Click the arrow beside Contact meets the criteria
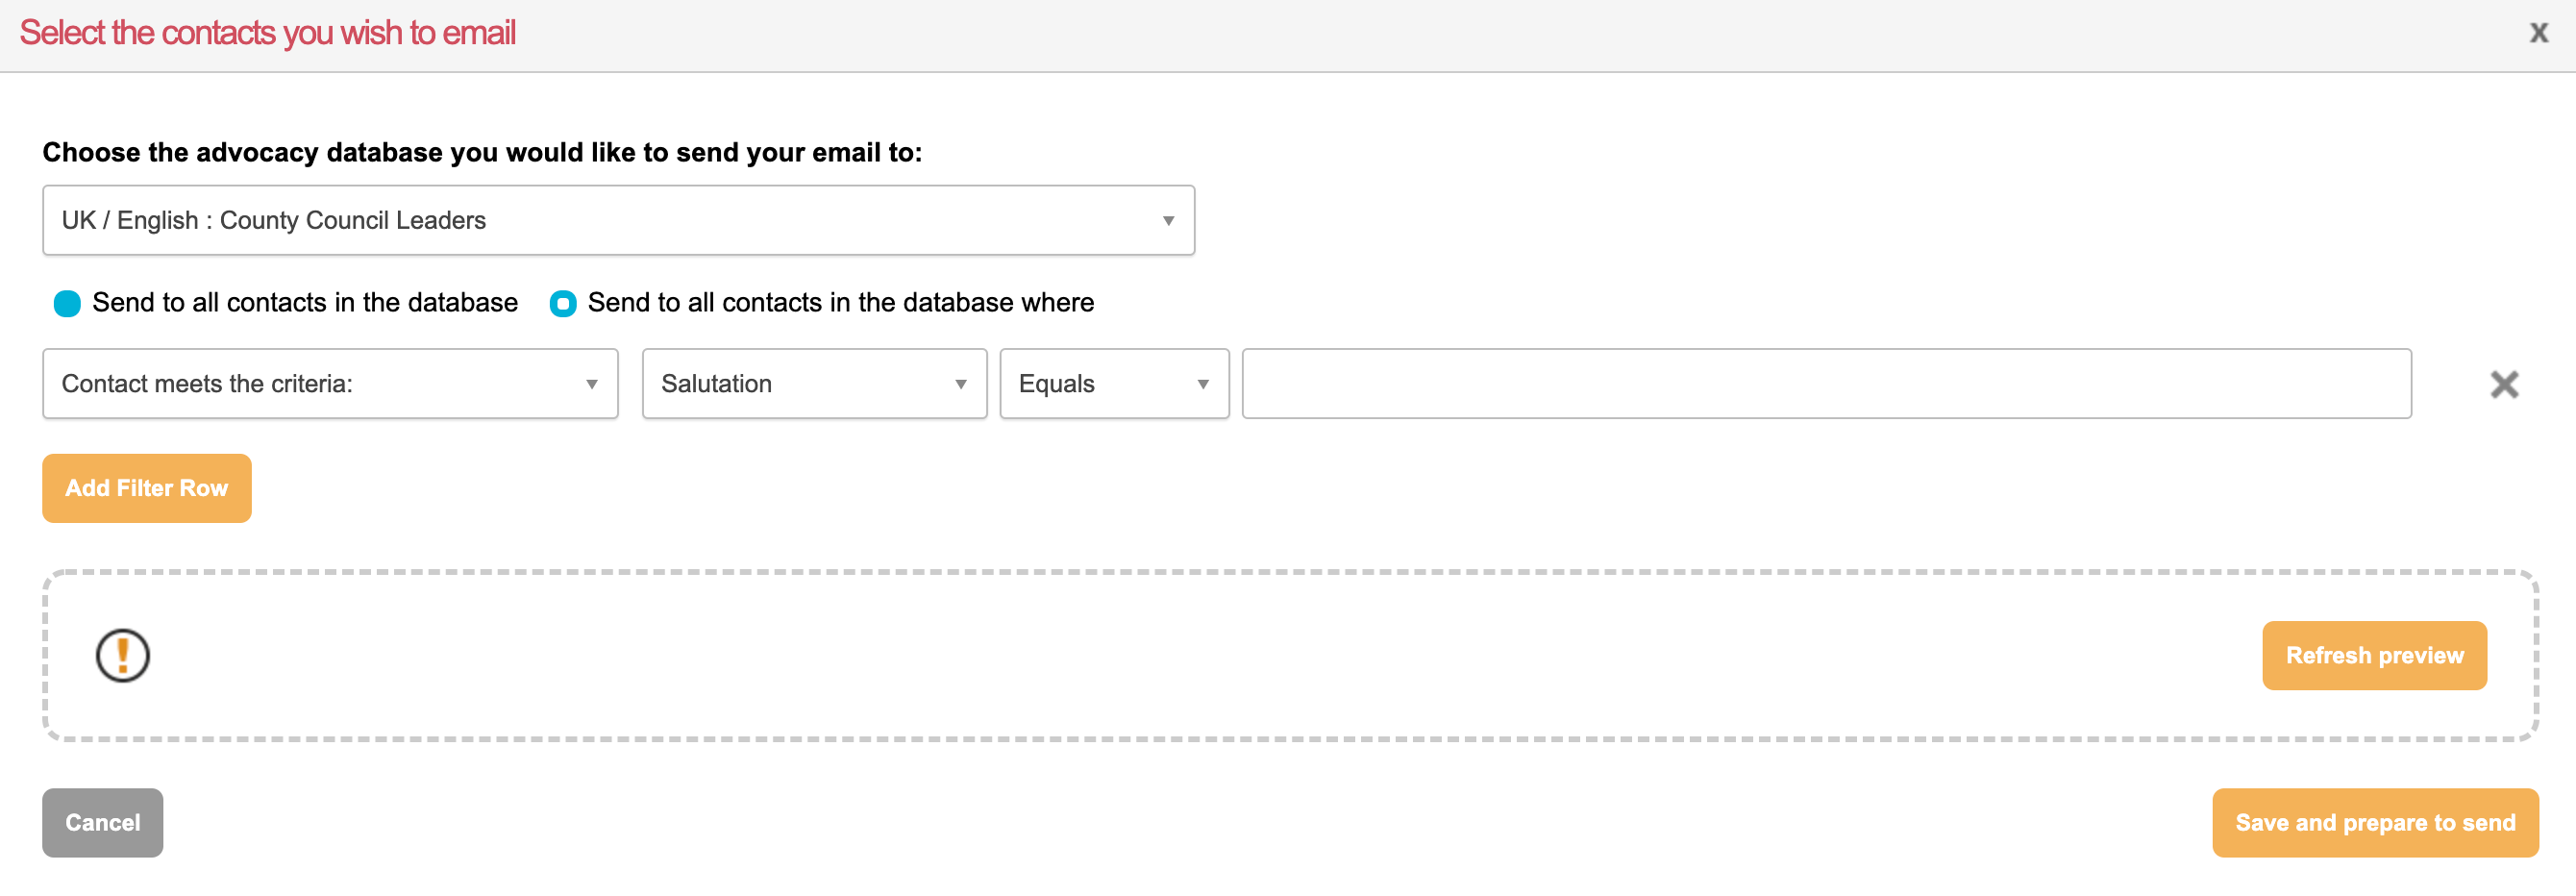 (591, 384)
